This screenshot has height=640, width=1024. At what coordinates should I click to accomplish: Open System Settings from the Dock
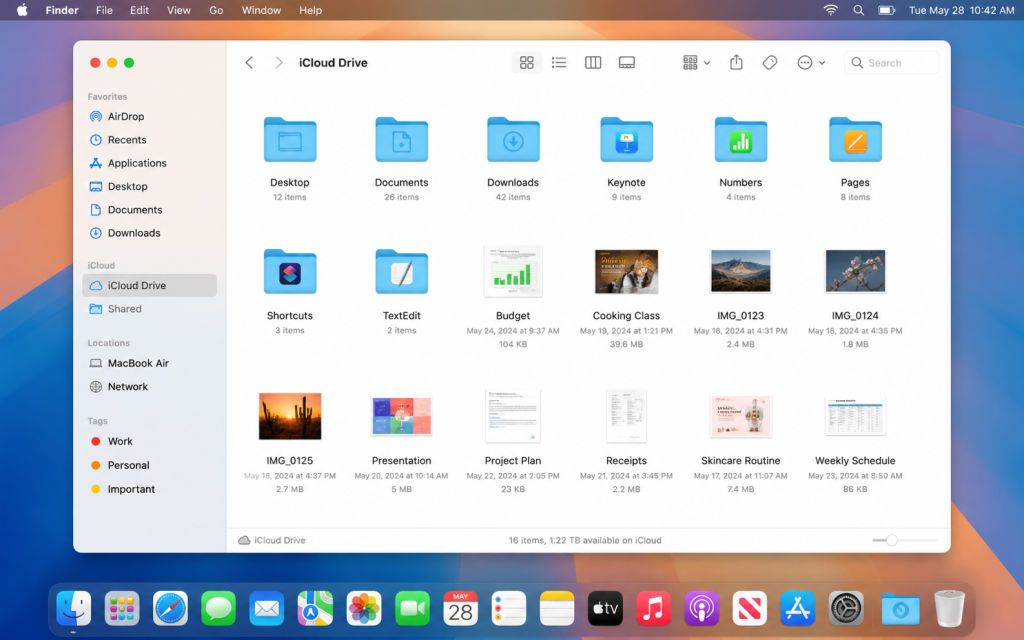pos(846,609)
